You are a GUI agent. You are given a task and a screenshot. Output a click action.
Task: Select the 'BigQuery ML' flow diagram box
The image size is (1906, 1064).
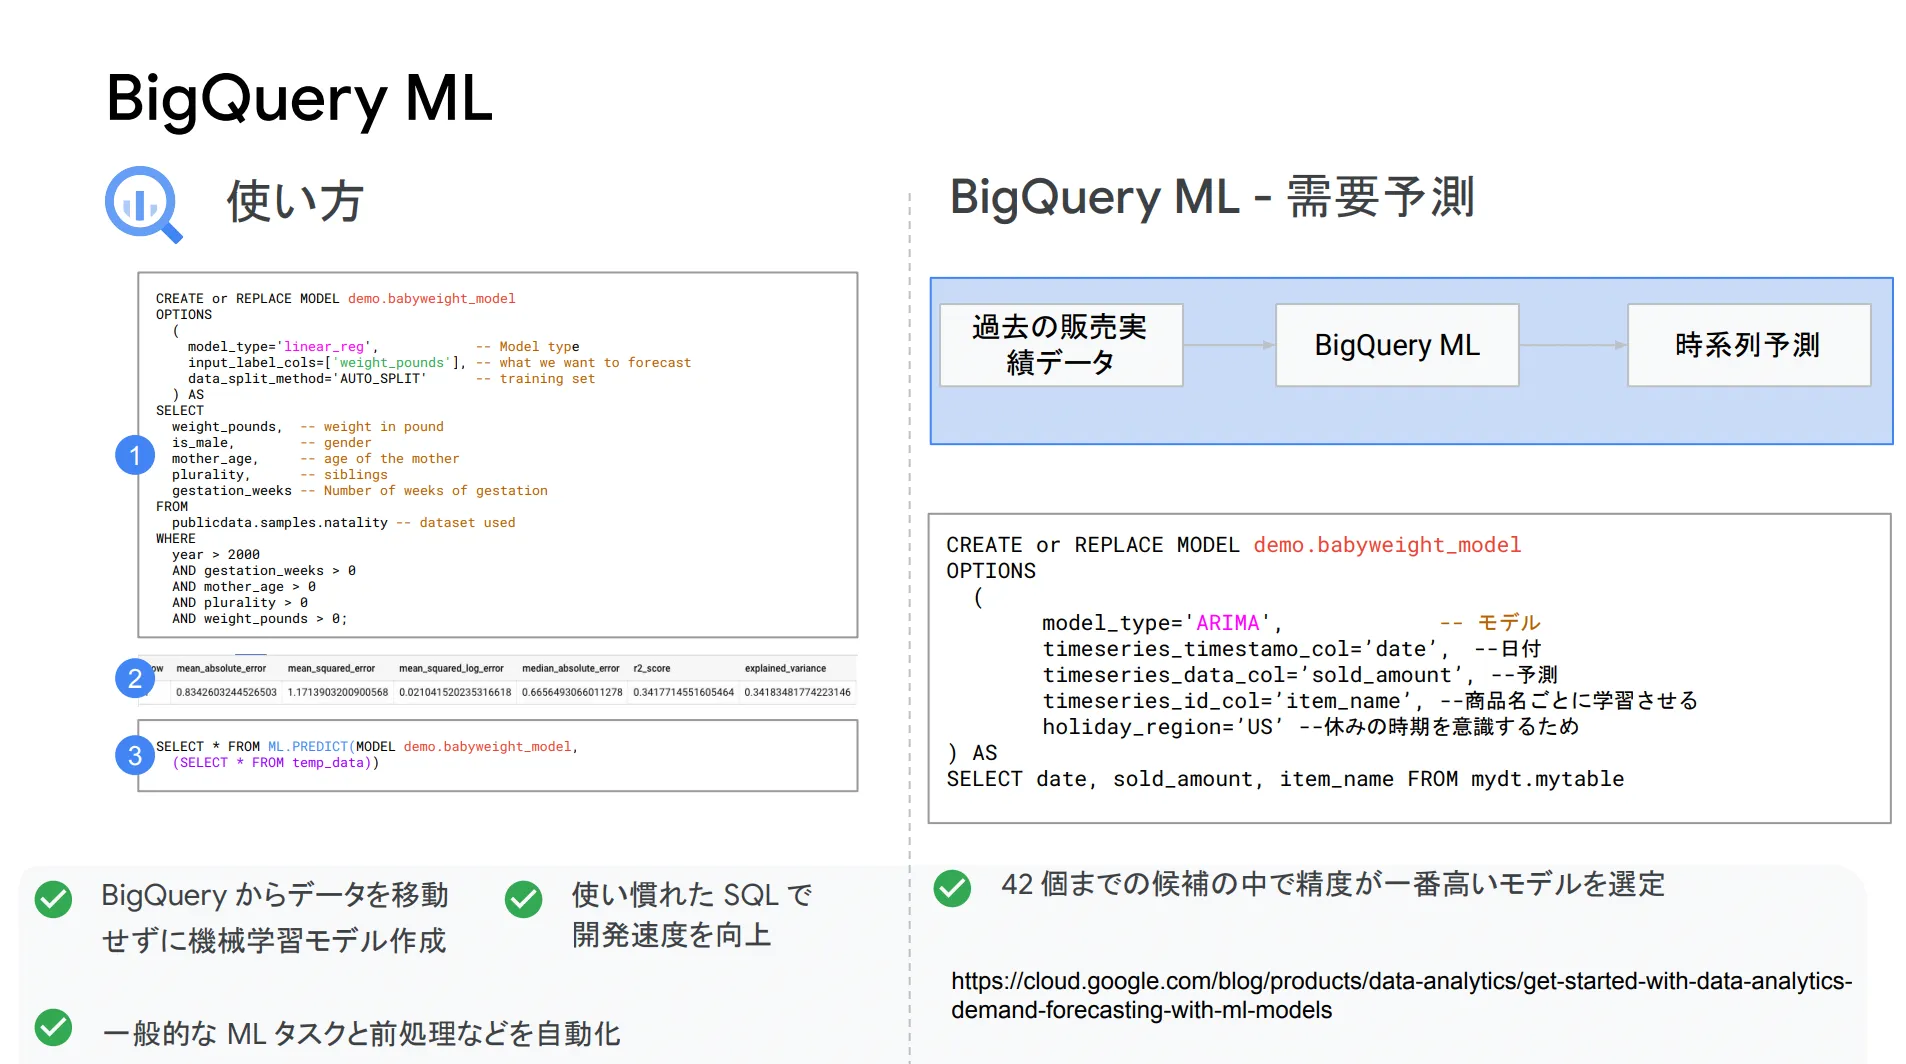coord(1397,345)
